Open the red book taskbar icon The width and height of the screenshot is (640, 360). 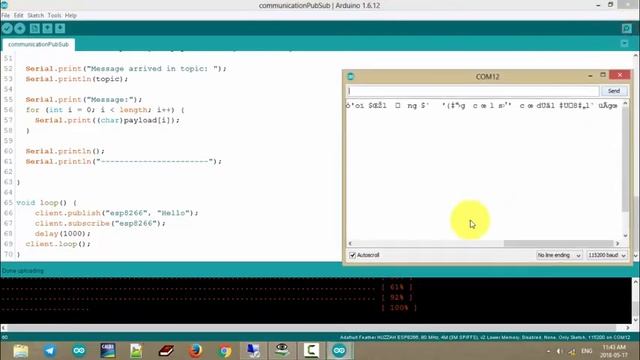pos(166,351)
